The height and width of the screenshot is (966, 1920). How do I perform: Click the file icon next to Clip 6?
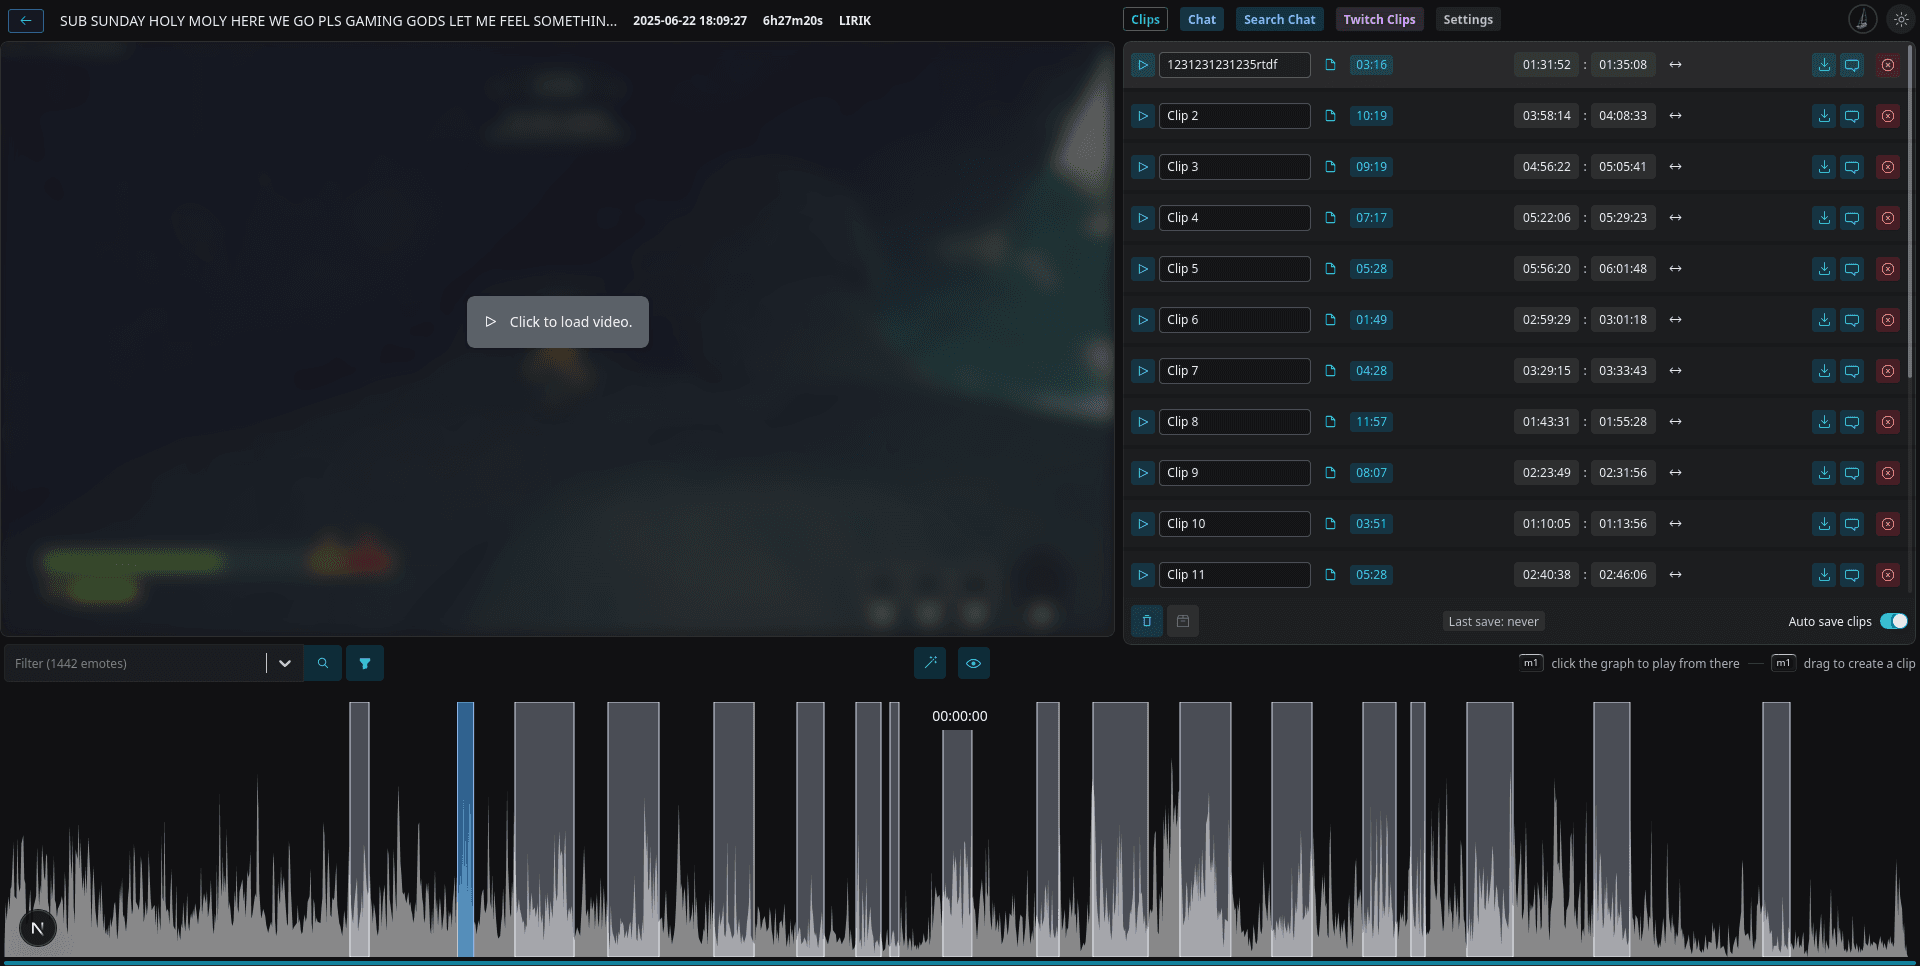(x=1330, y=320)
